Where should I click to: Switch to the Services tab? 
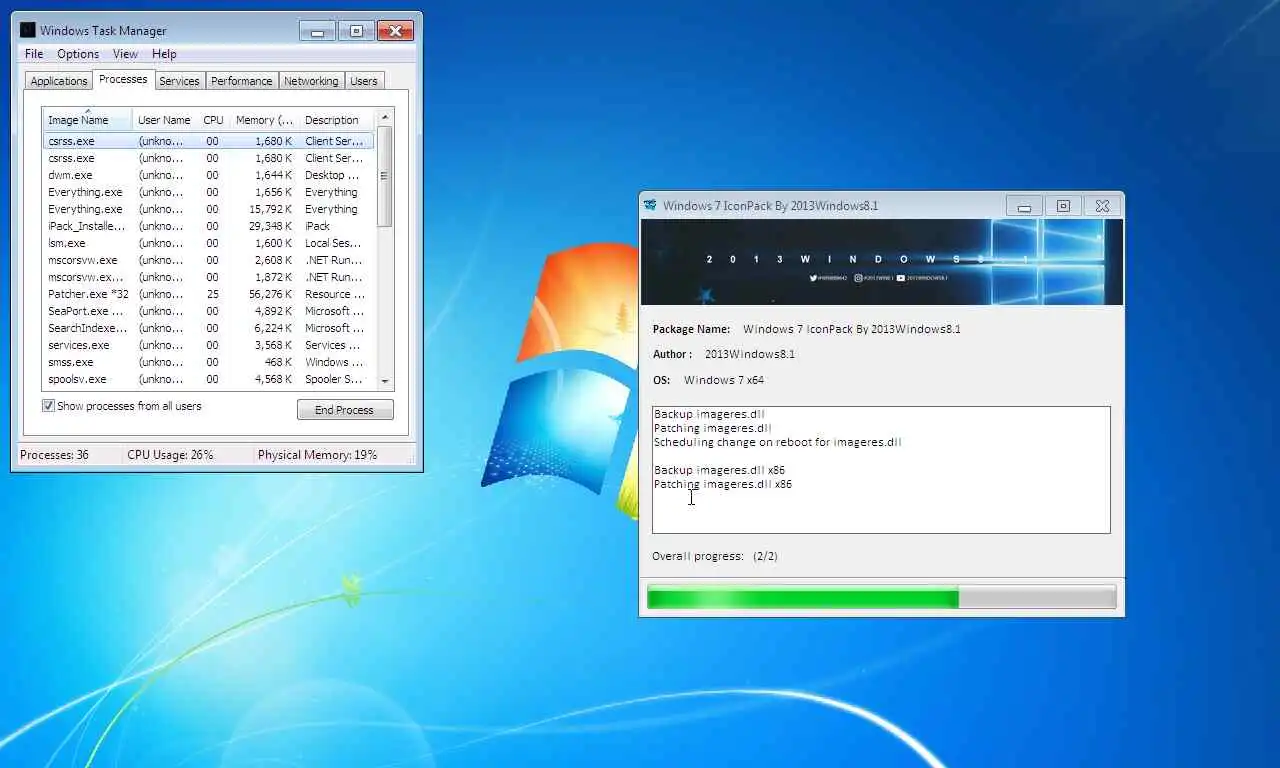pyautogui.click(x=179, y=81)
